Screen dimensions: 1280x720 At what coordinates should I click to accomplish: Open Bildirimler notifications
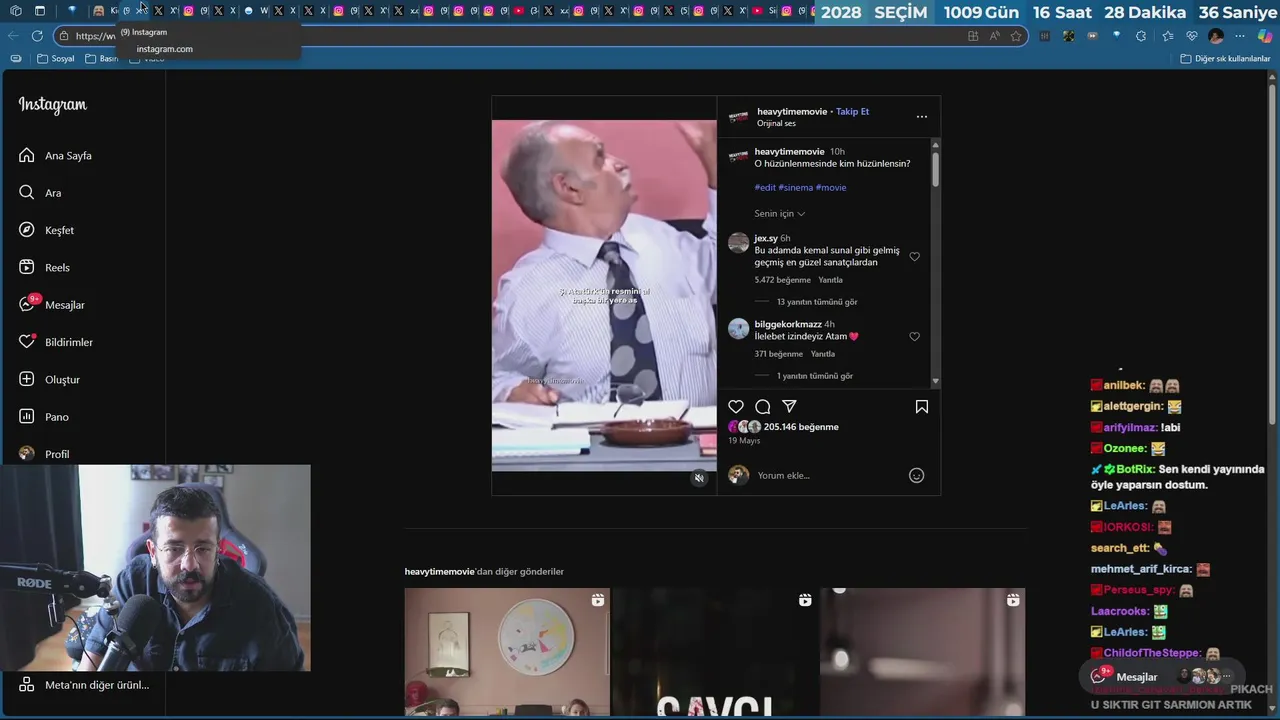tap(55, 342)
